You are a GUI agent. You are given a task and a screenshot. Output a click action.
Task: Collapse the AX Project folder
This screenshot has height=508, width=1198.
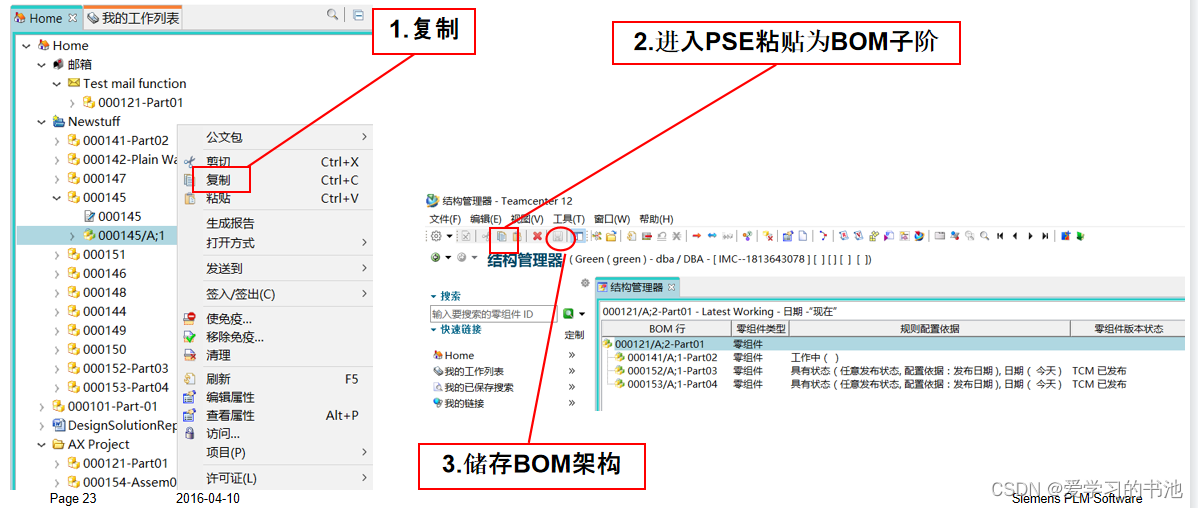42,445
